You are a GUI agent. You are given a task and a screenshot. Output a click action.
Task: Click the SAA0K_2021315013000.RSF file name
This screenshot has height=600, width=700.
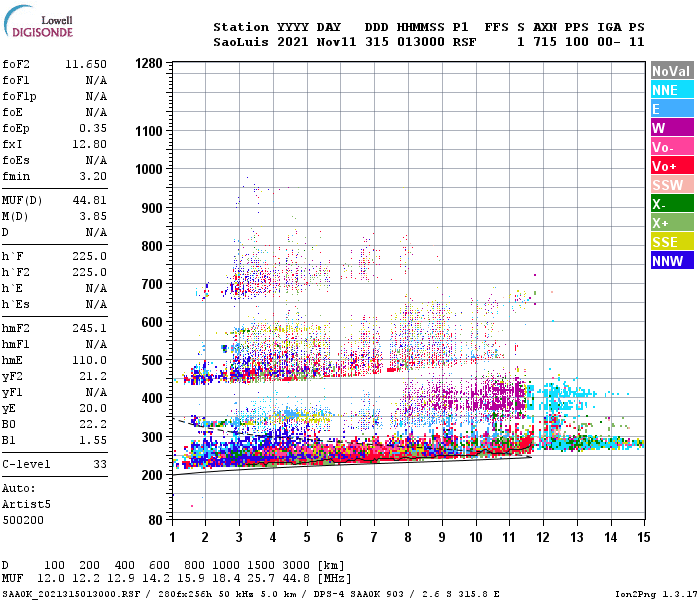coord(71,594)
